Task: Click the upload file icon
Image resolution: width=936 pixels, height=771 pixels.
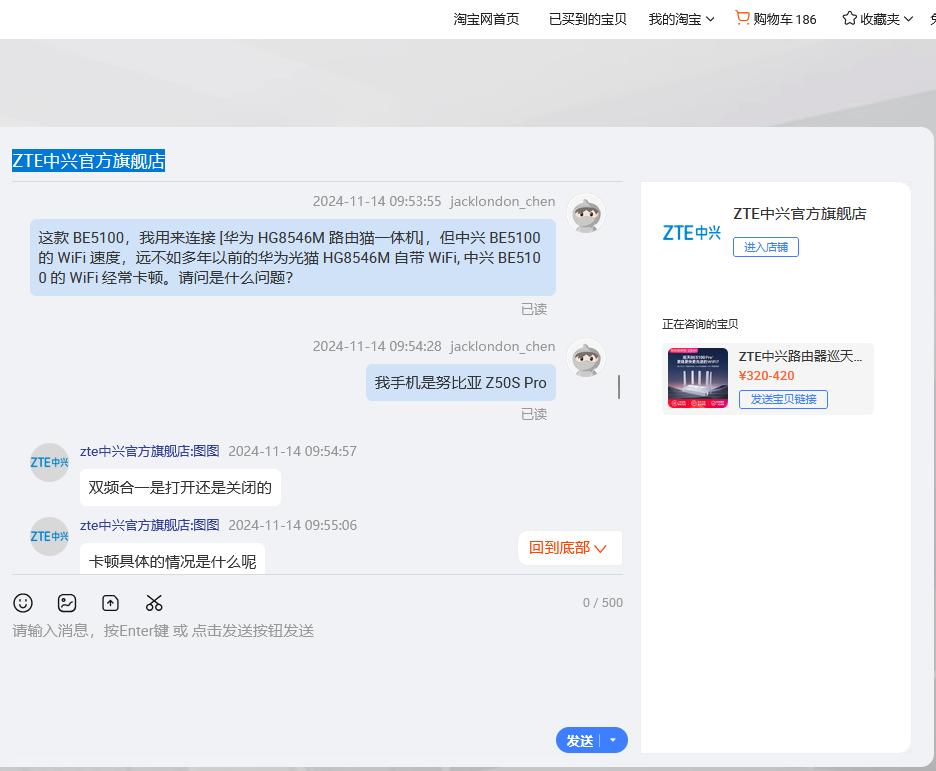Action: tap(110, 603)
